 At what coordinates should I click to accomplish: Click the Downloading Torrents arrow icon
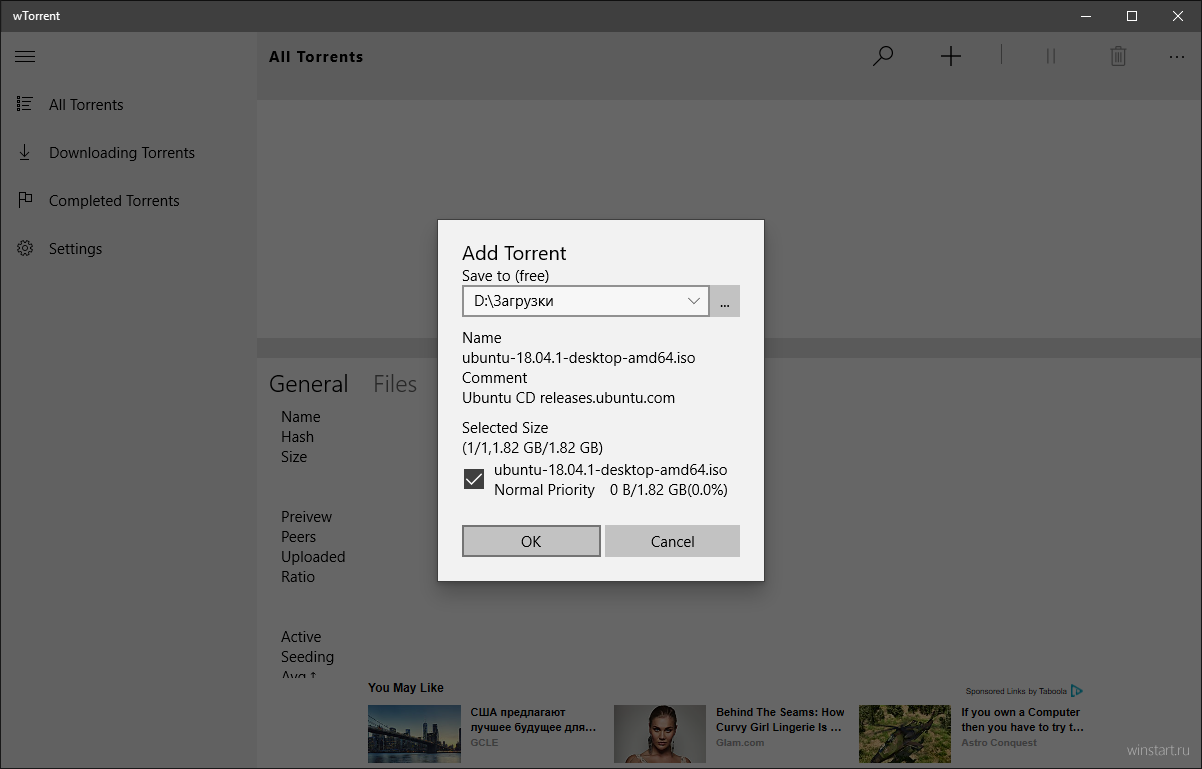(25, 152)
